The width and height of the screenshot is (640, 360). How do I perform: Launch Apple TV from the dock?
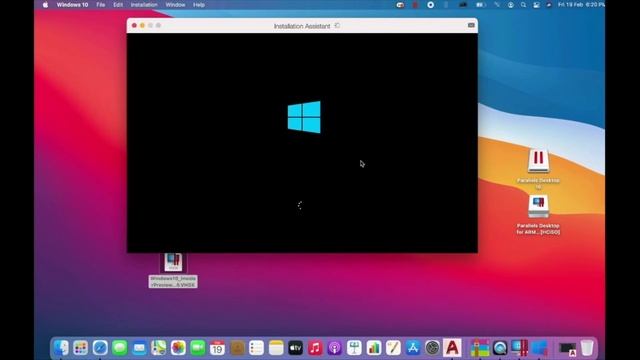295,348
